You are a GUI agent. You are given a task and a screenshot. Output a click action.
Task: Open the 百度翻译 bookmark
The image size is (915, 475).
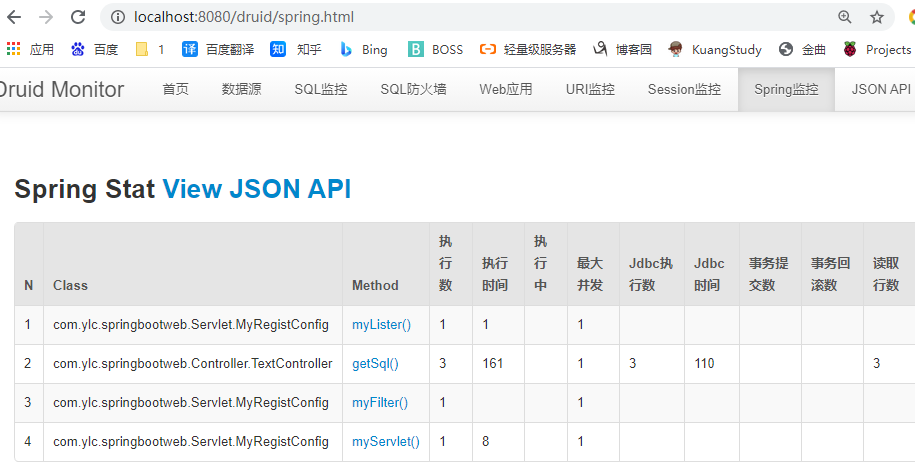click(218, 50)
